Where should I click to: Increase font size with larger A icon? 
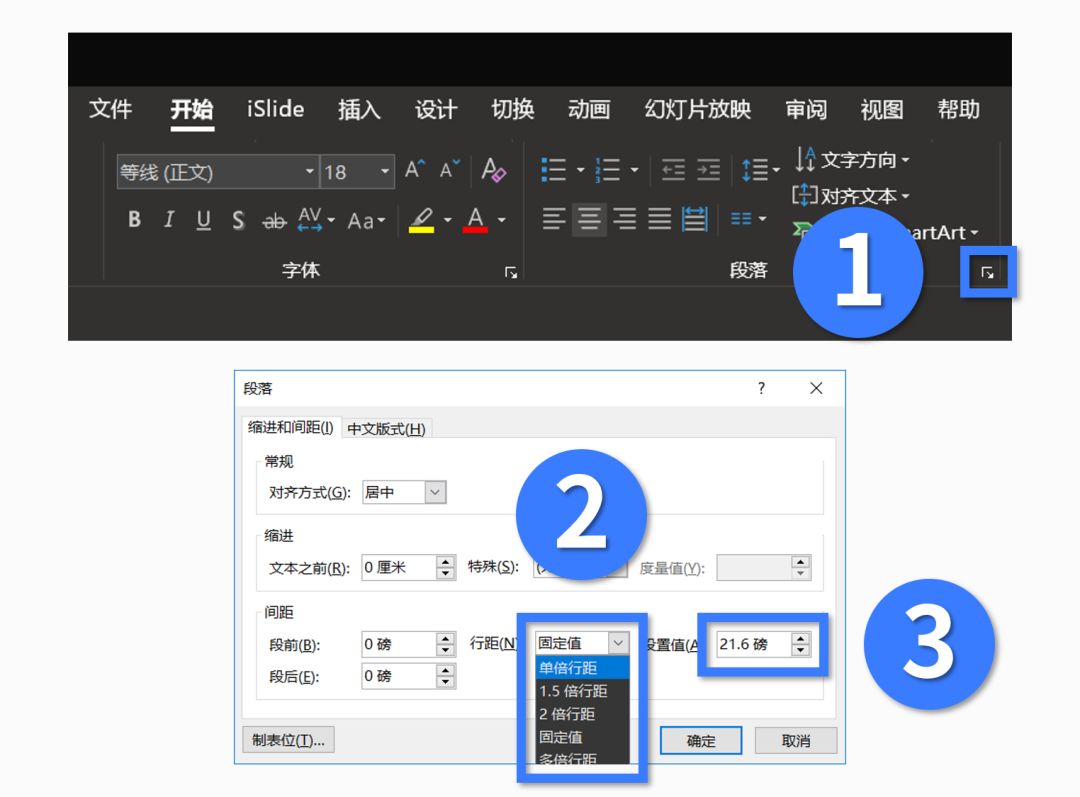click(x=415, y=171)
